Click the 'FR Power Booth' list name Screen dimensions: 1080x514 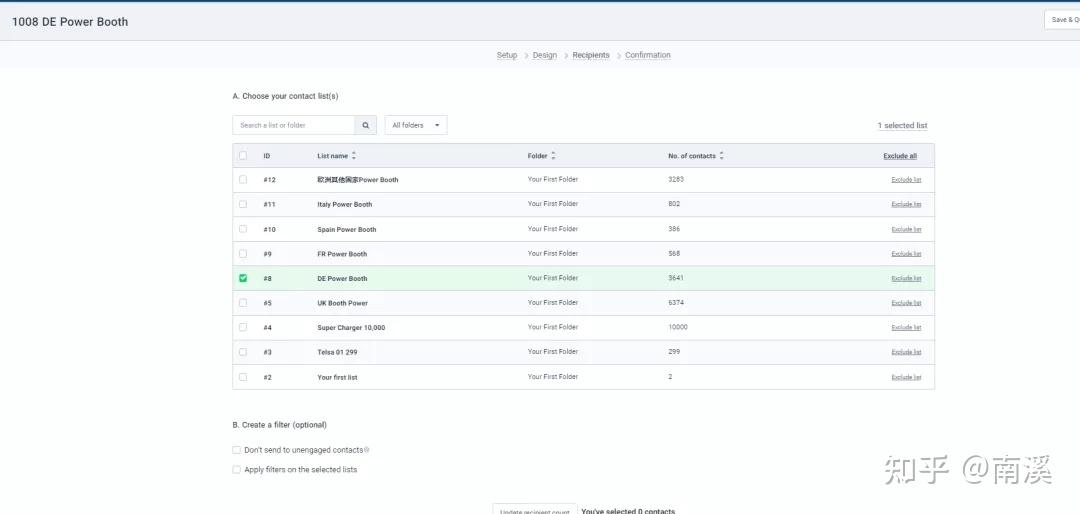click(342, 254)
